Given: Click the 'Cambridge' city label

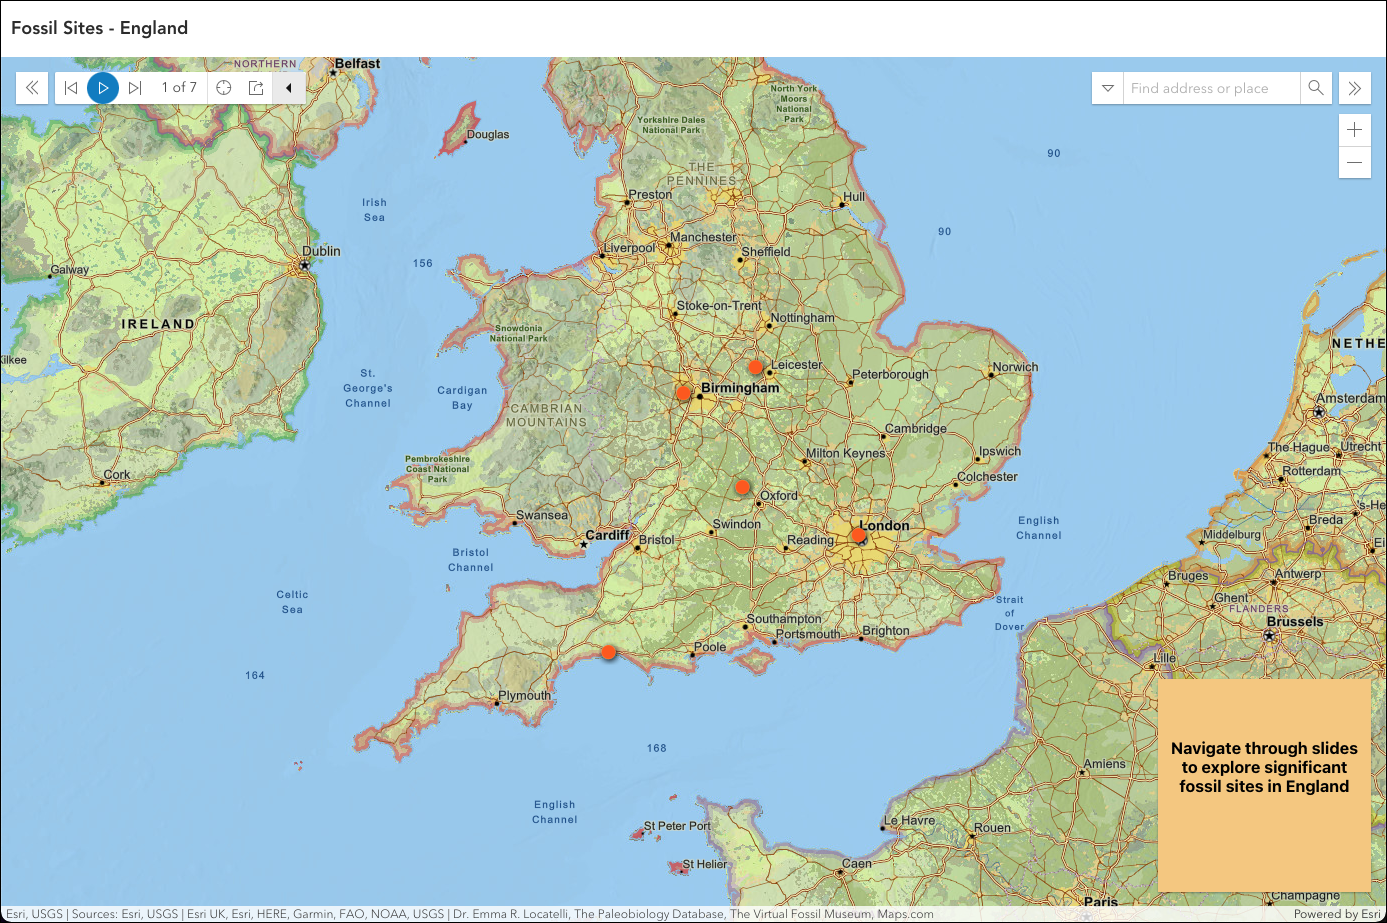Looking at the screenshot, I should click(x=915, y=428).
